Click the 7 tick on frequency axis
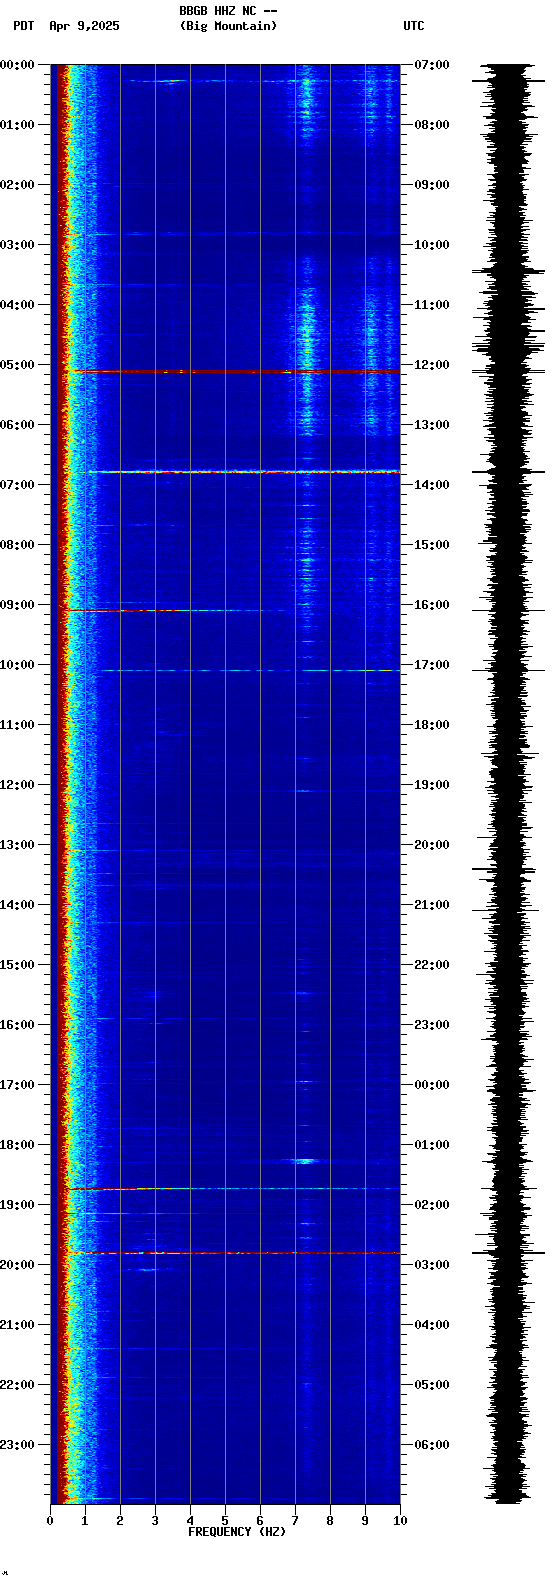The height and width of the screenshot is (1584, 552). click(295, 1521)
